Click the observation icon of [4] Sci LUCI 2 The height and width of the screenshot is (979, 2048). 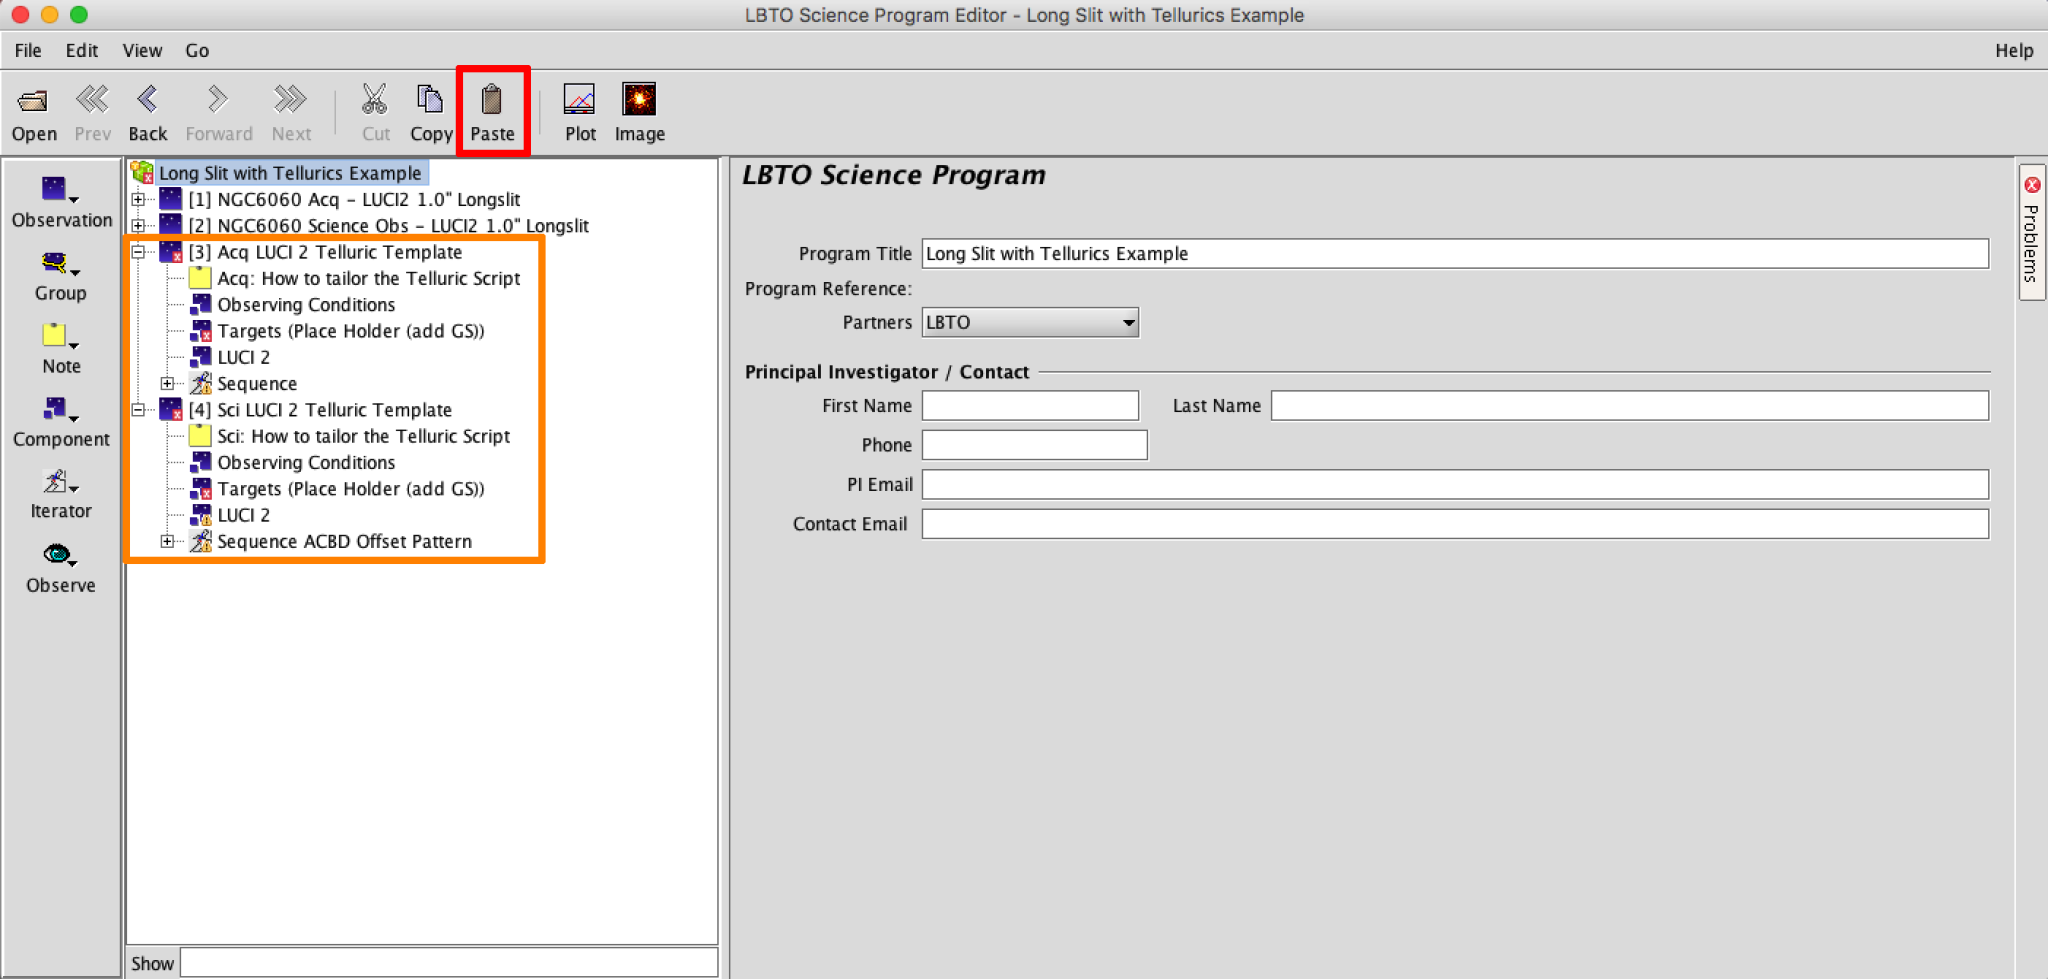[x=171, y=410]
